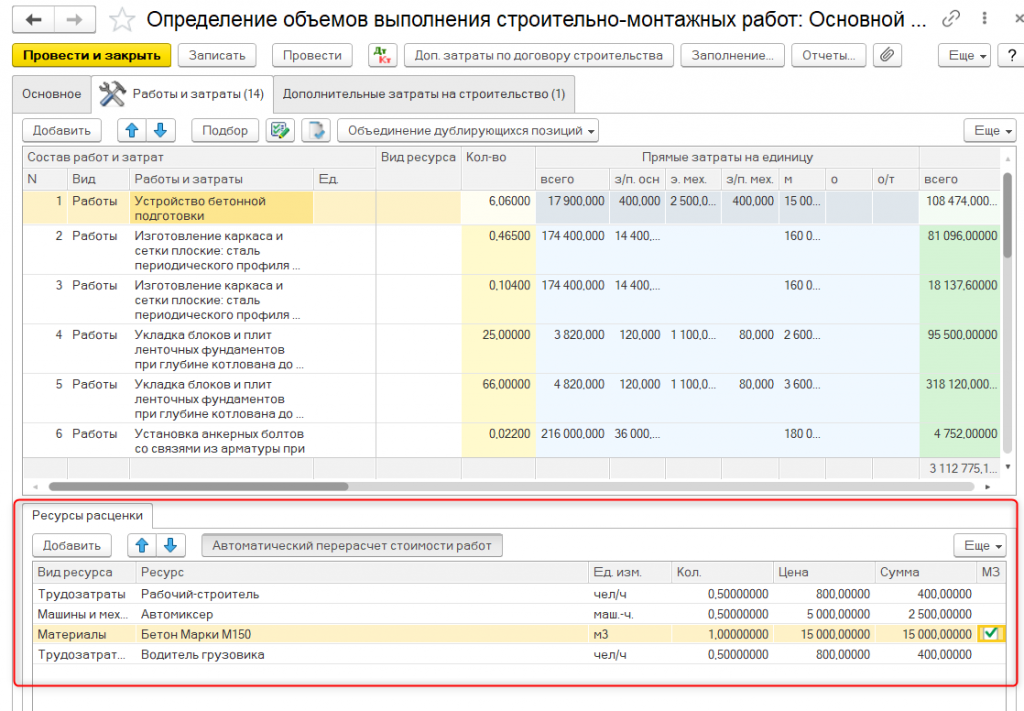Add document to favorites with star icon
Image resolution: width=1024 pixels, height=711 pixels.
(x=121, y=19)
